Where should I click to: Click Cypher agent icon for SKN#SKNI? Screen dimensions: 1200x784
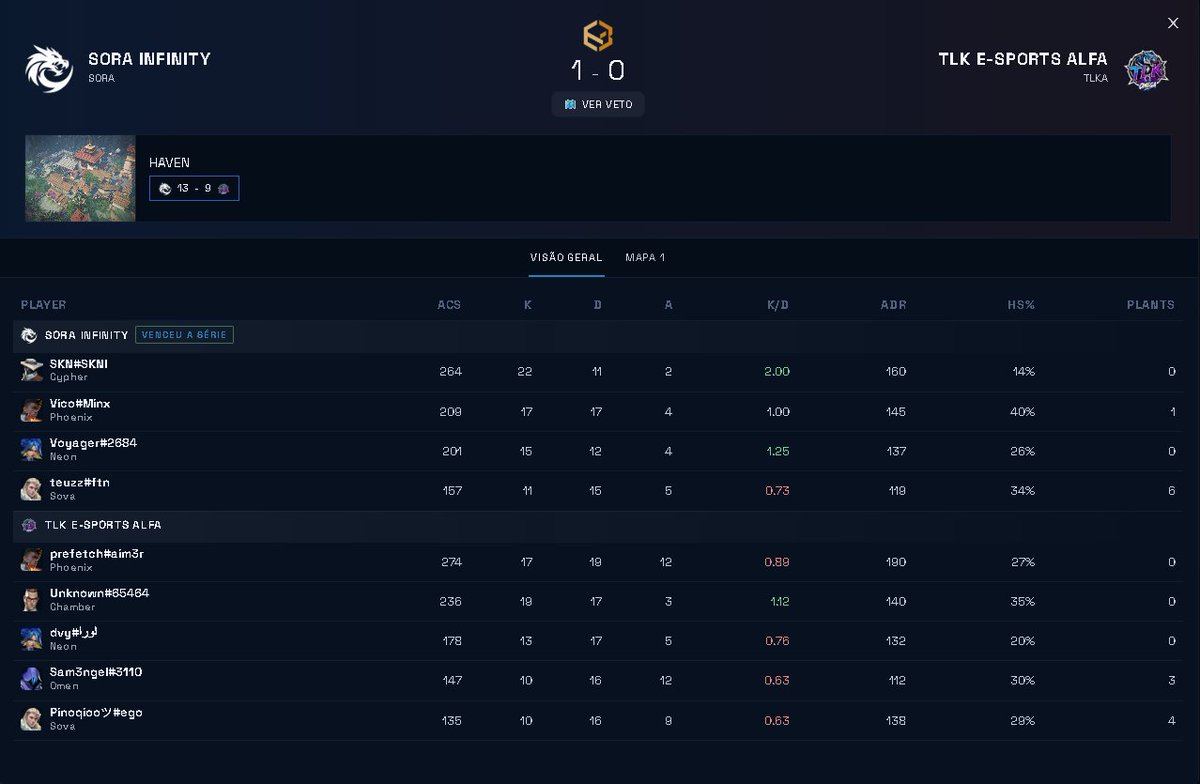click(x=32, y=371)
